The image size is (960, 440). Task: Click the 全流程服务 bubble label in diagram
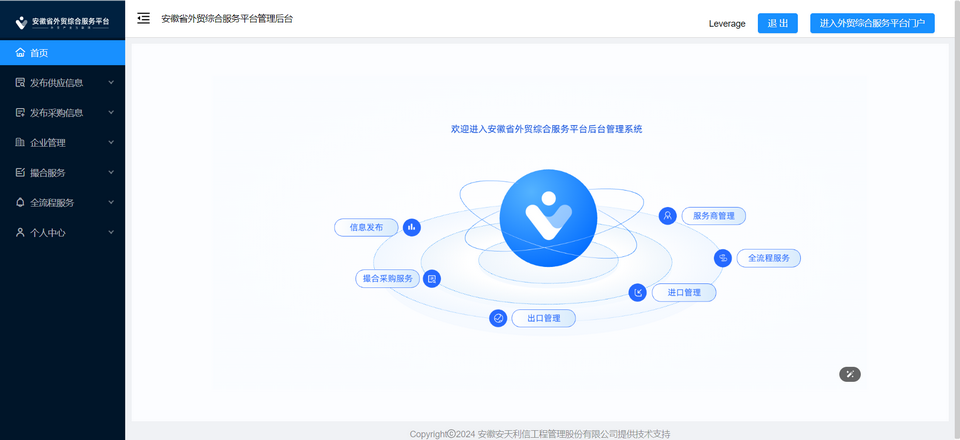[768, 258]
